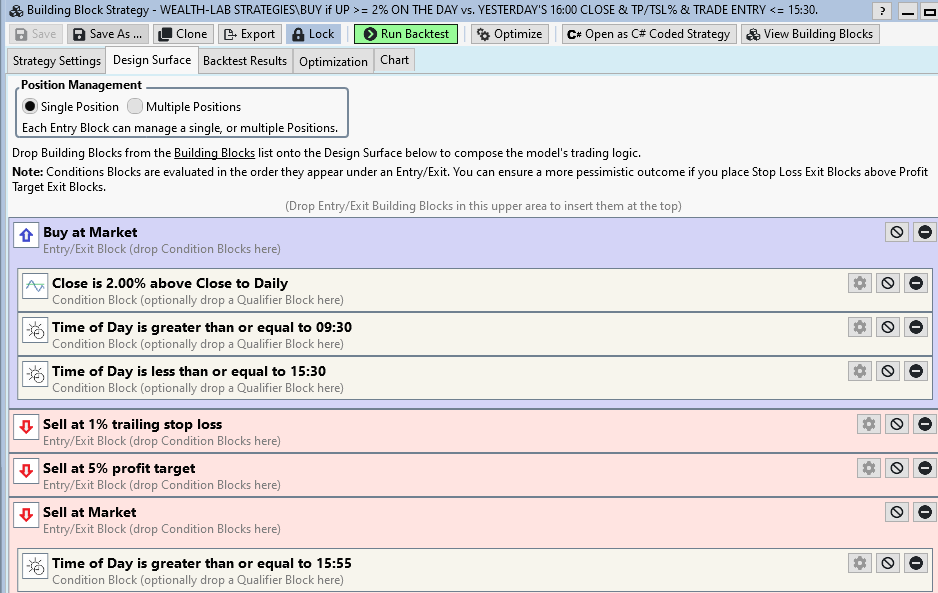The height and width of the screenshot is (593, 938).
Task: Configure the 5% profit target block settings
Action: coord(869,468)
